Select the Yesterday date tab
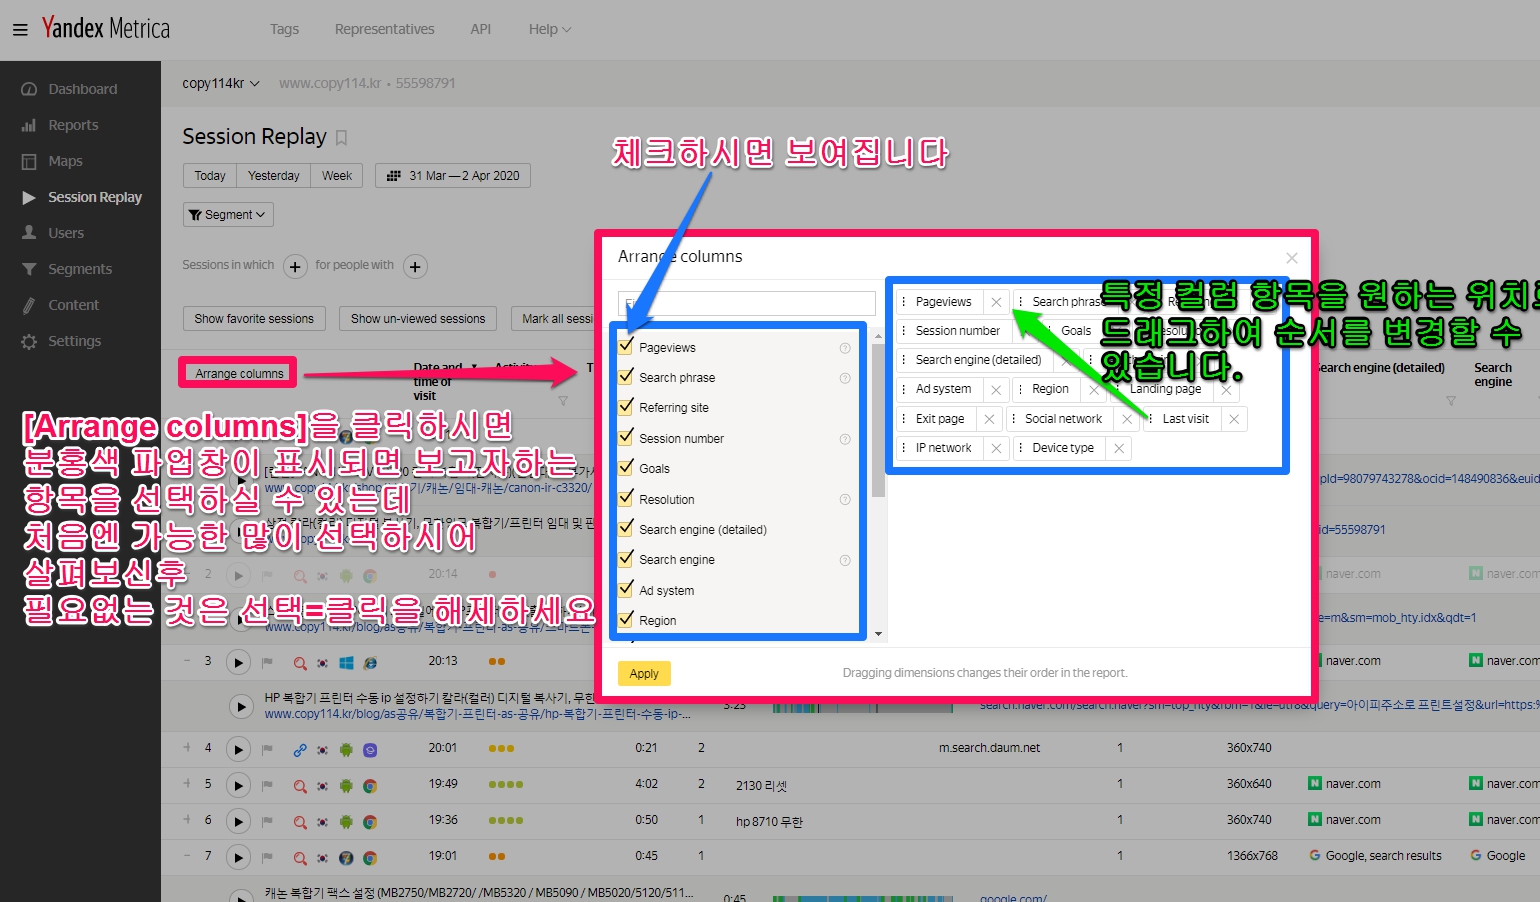Viewport: 1540px width, 902px height. (273, 176)
